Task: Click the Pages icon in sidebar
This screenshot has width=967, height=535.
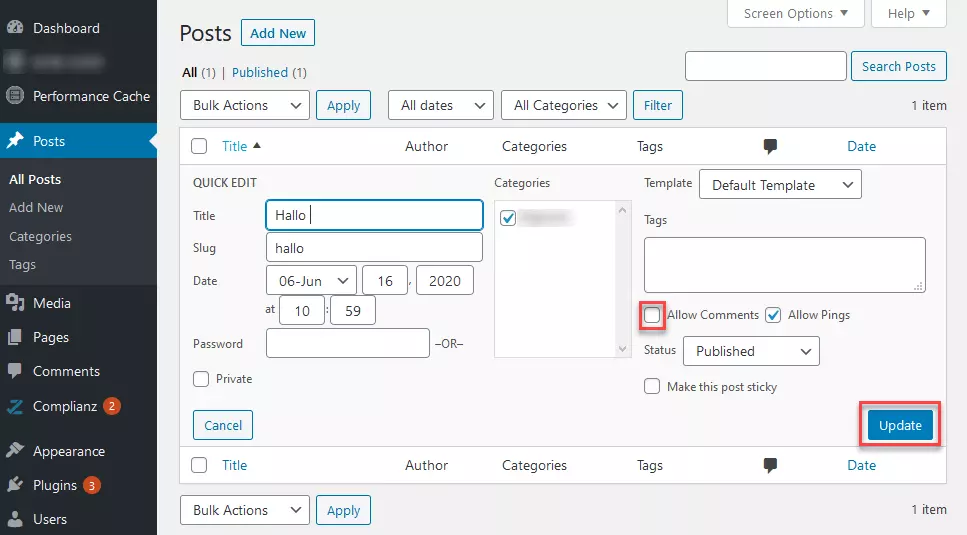Action: coord(15,337)
